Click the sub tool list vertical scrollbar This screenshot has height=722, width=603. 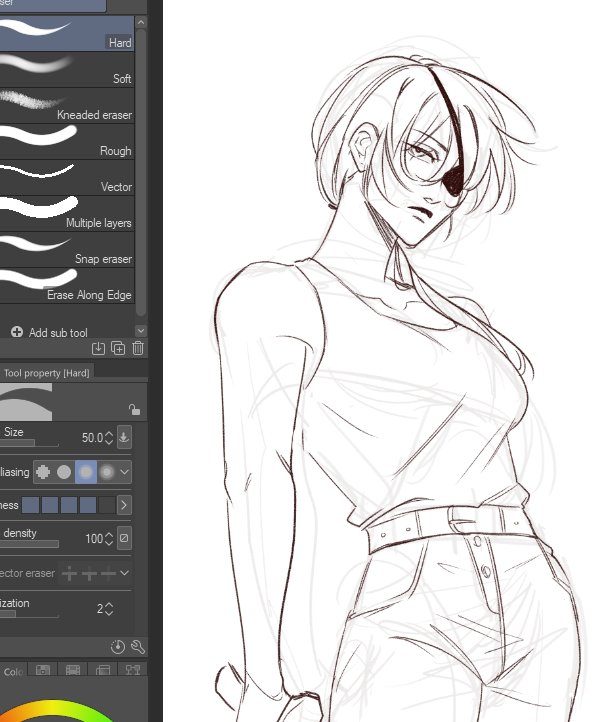(x=141, y=173)
